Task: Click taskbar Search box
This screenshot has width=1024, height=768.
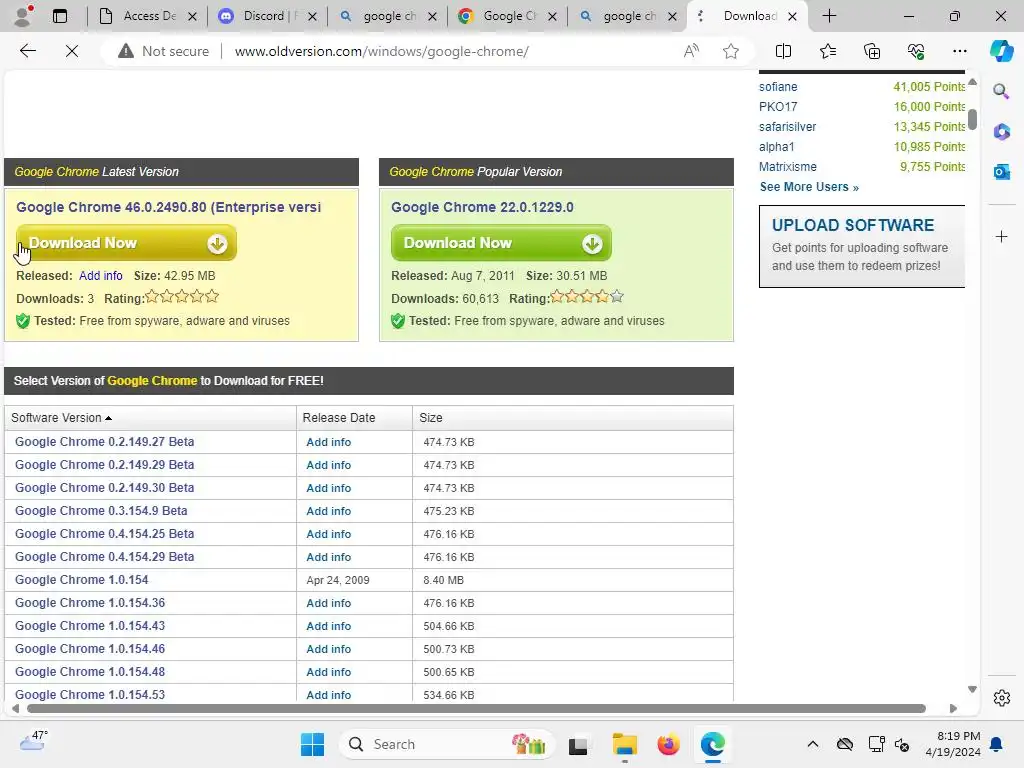Action: coord(447,744)
